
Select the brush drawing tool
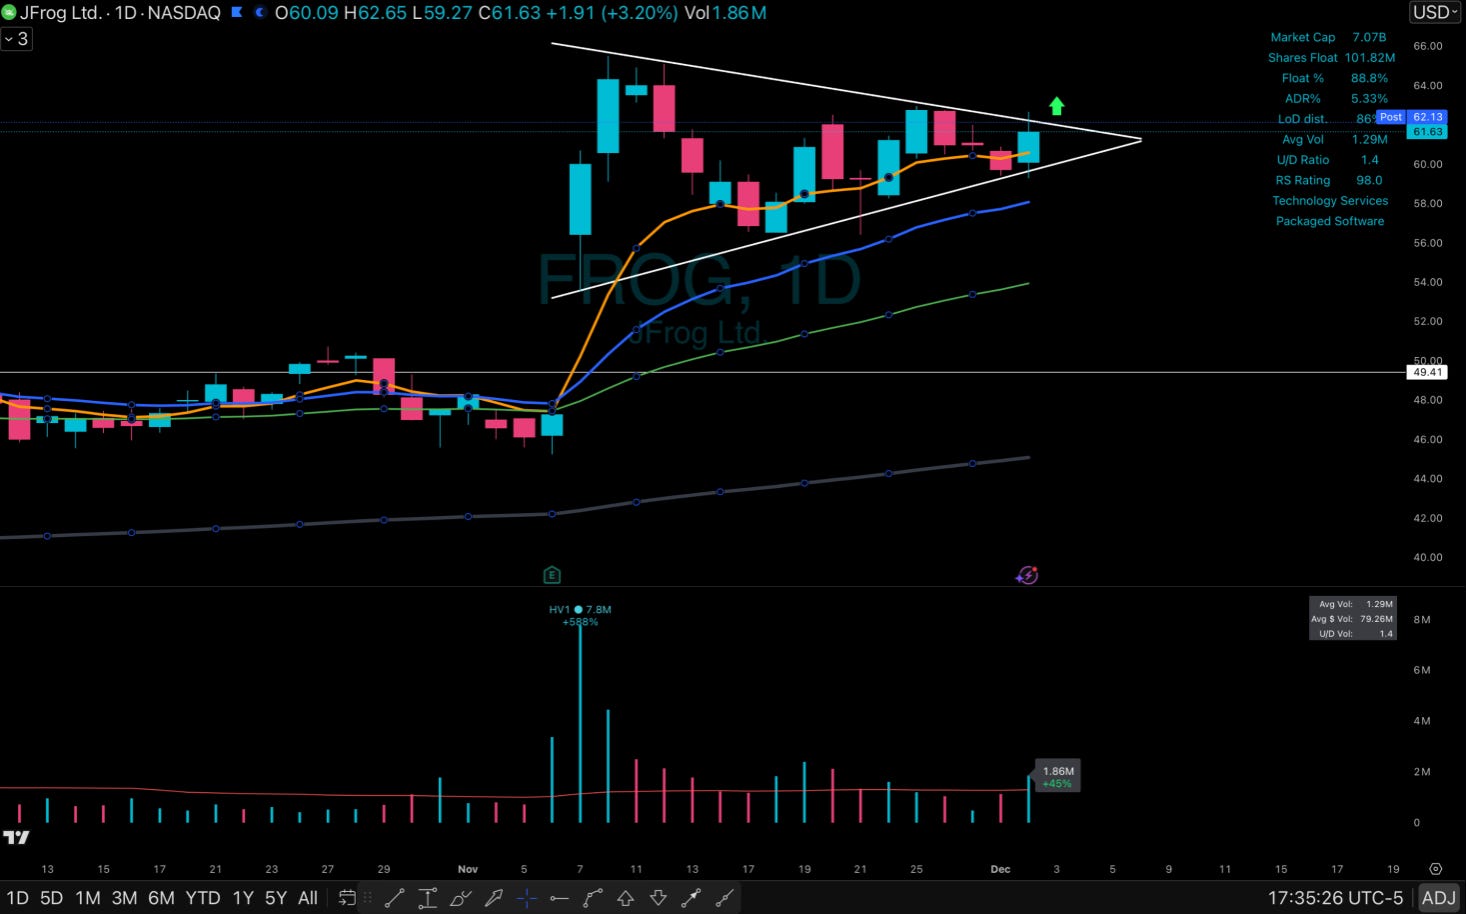pyautogui.click(x=460, y=898)
